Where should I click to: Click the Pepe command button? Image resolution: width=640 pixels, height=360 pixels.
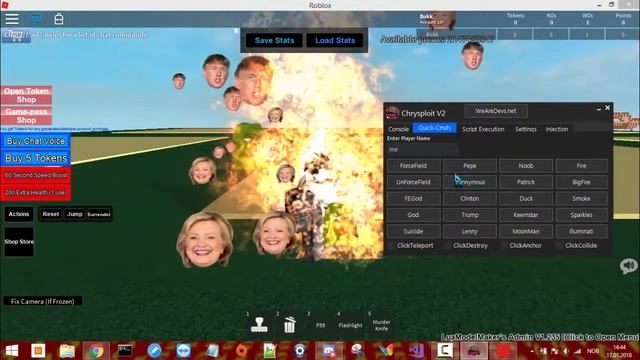point(470,166)
